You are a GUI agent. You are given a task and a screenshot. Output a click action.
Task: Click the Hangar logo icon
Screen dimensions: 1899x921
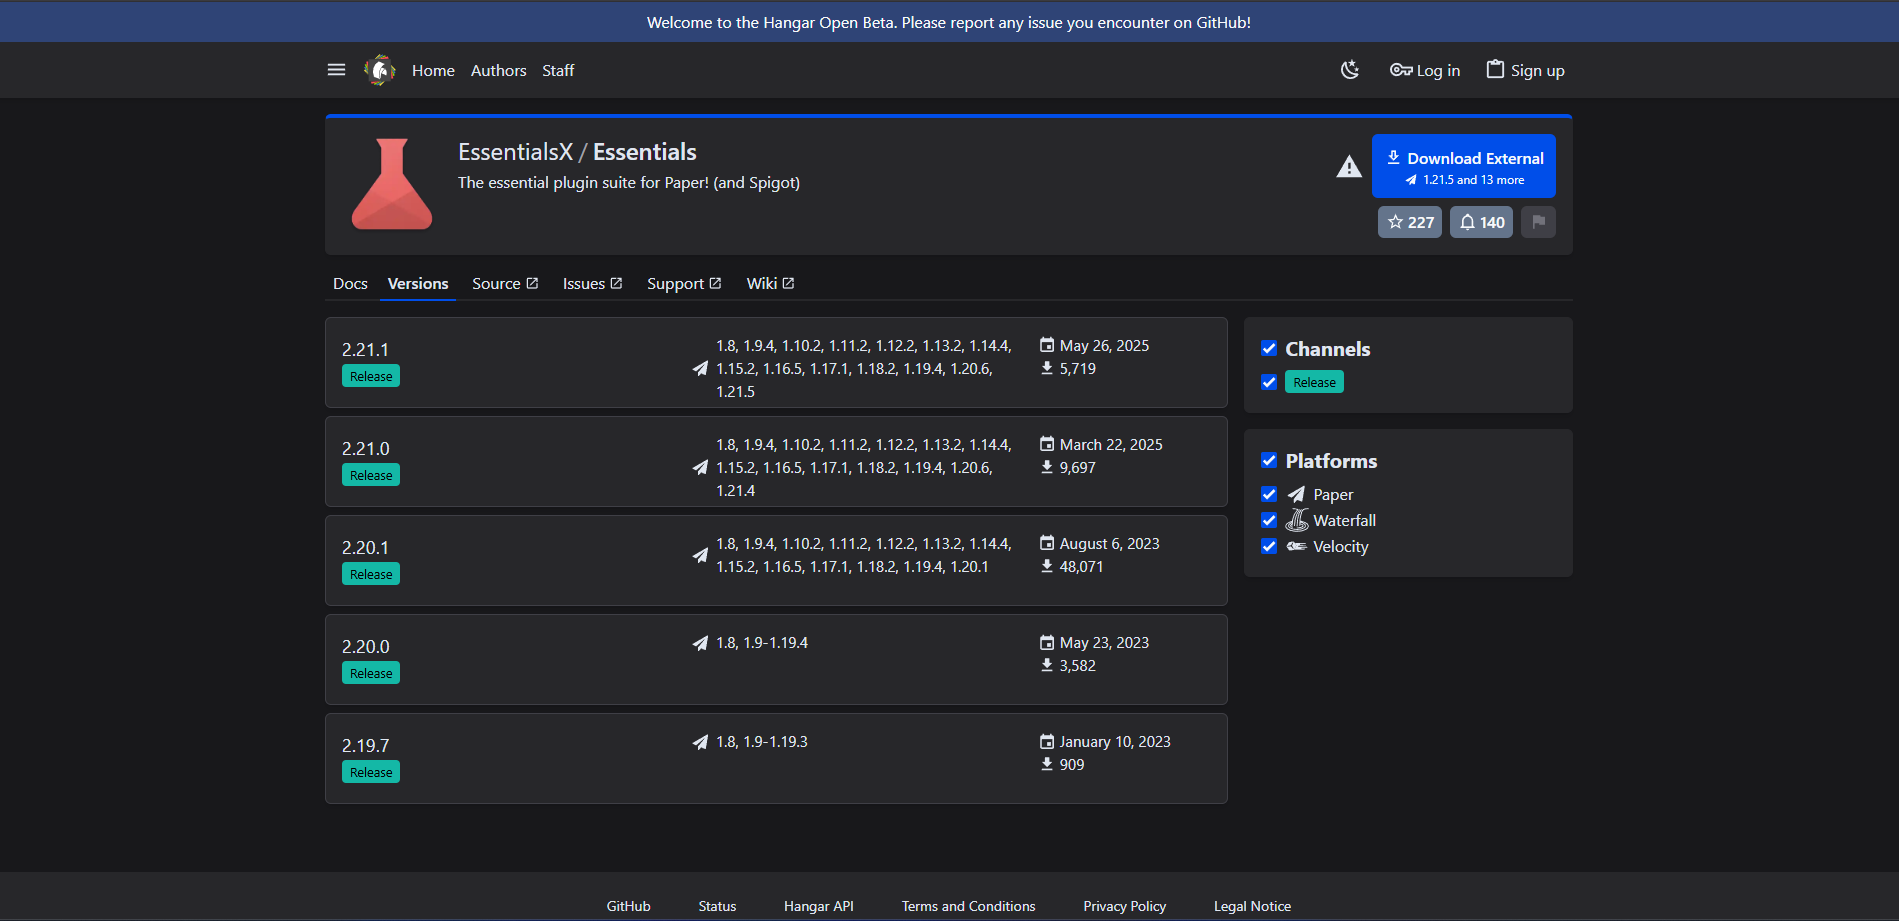coord(380,70)
